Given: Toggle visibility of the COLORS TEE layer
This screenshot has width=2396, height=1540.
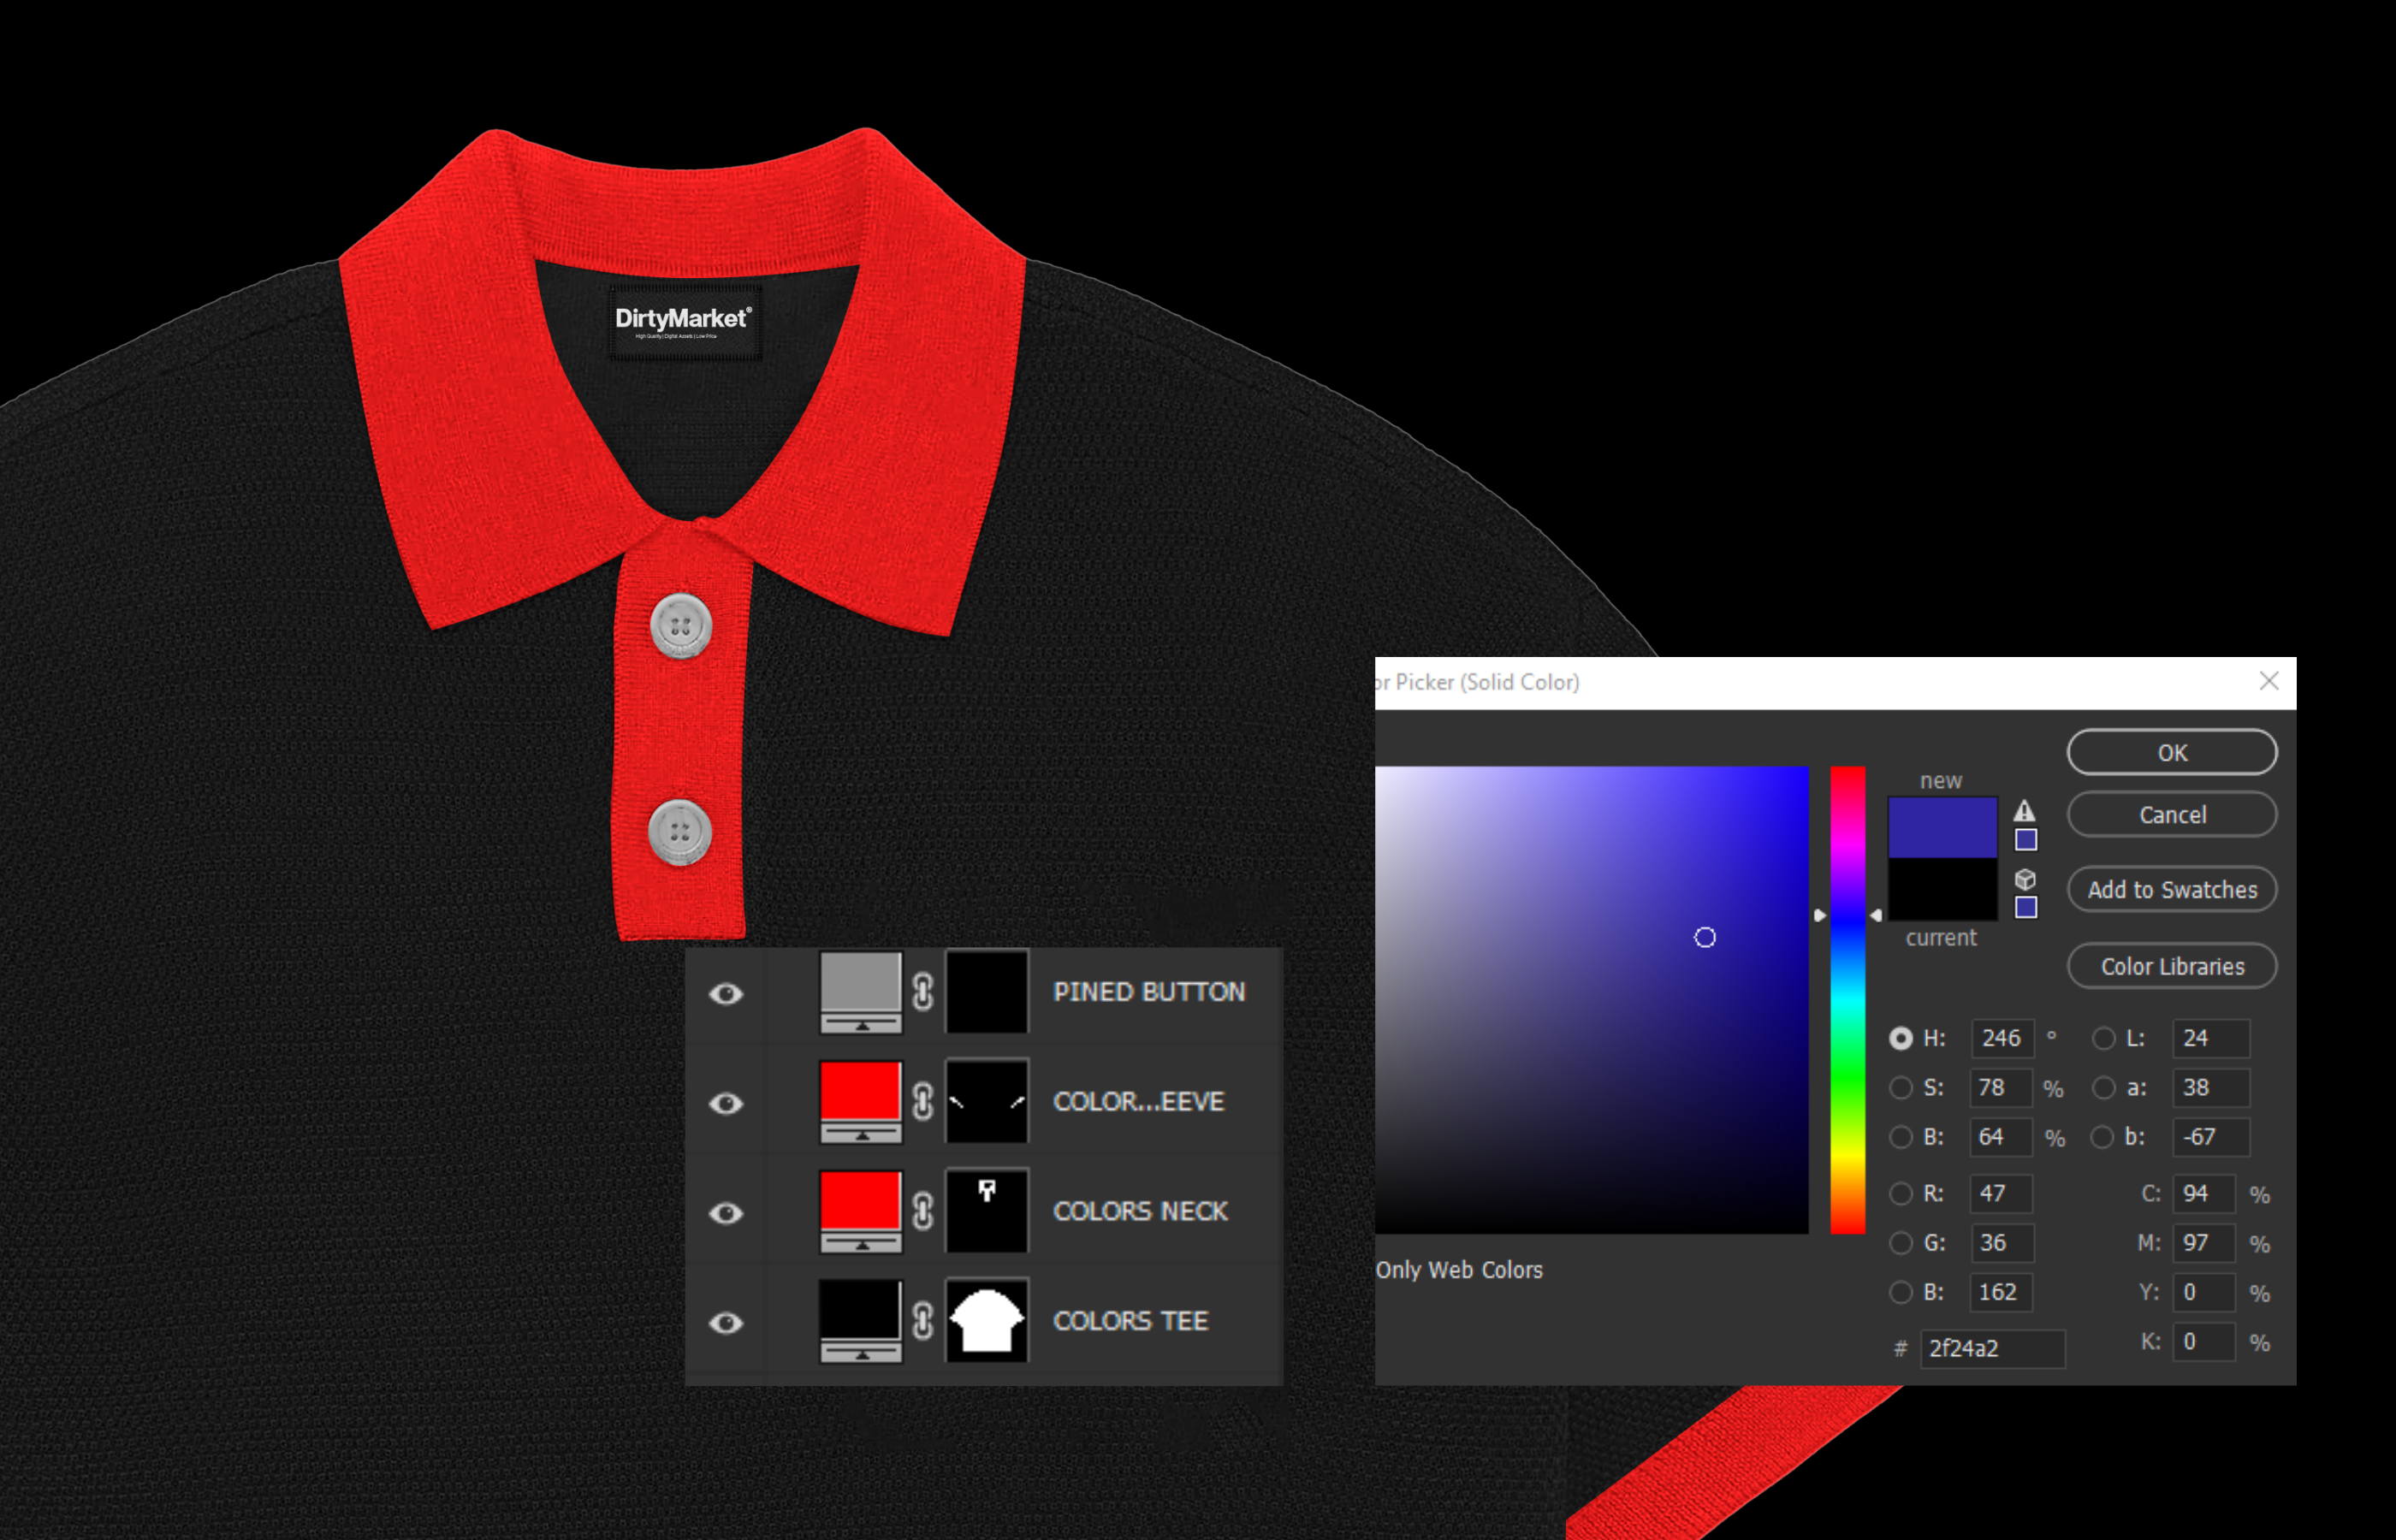Looking at the screenshot, I should pos(726,1323).
